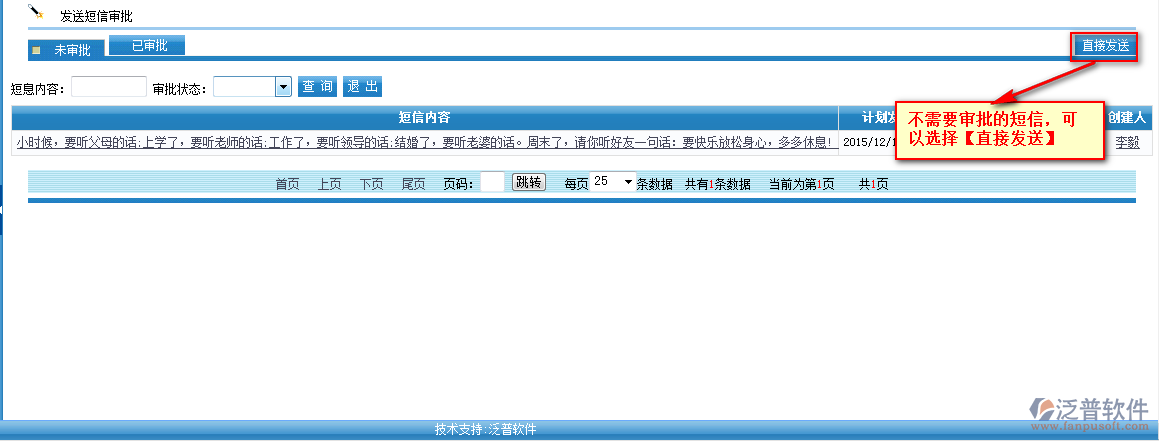The height and width of the screenshot is (442, 1159).
Task: Expand the 审批状态 dropdown arrow
Action: point(283,87)
